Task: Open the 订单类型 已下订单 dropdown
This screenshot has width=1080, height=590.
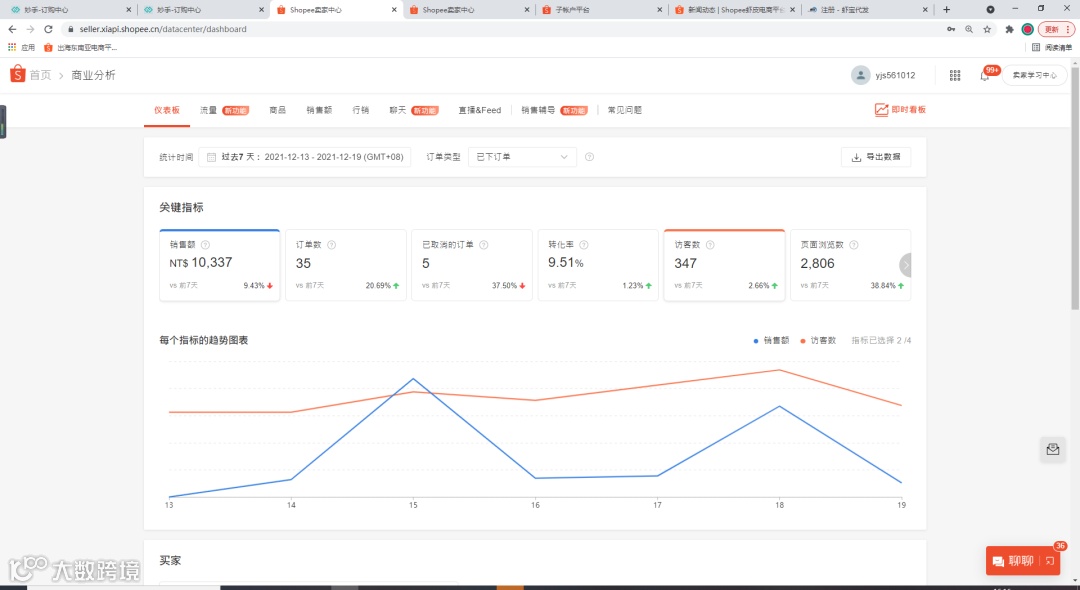Action: 521,157
